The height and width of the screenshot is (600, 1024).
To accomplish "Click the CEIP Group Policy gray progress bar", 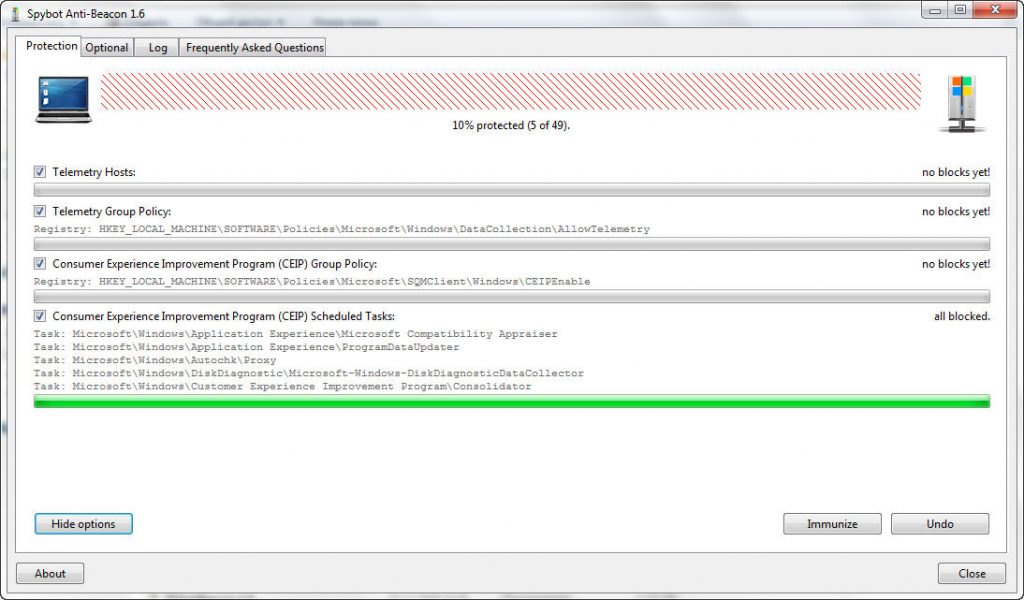I will pos(512,296).
